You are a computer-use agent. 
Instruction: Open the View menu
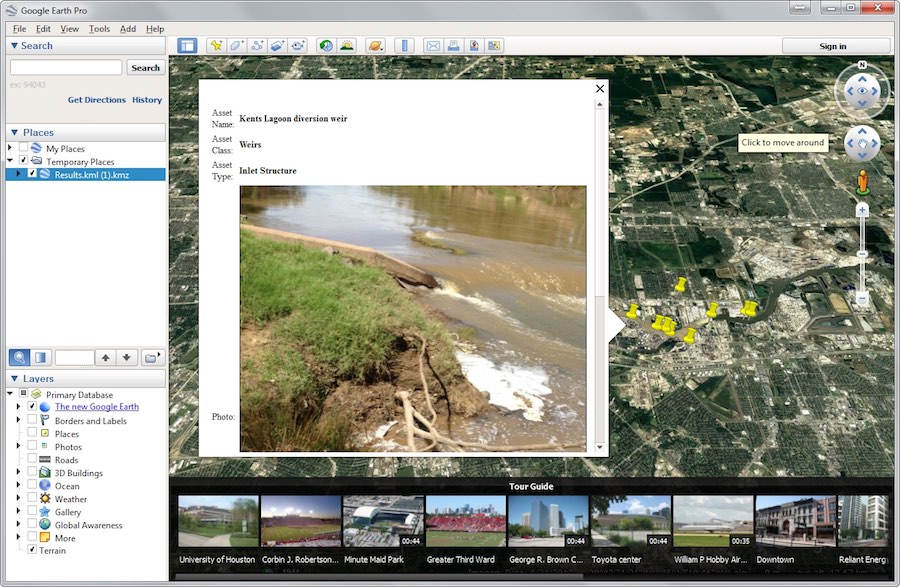pos(69,29)
